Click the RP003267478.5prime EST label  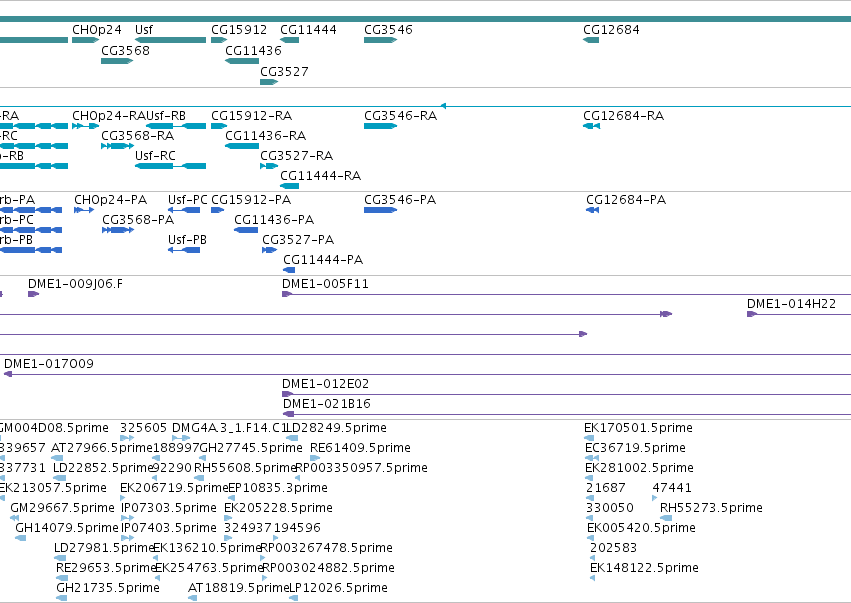(x=327, y=548)
